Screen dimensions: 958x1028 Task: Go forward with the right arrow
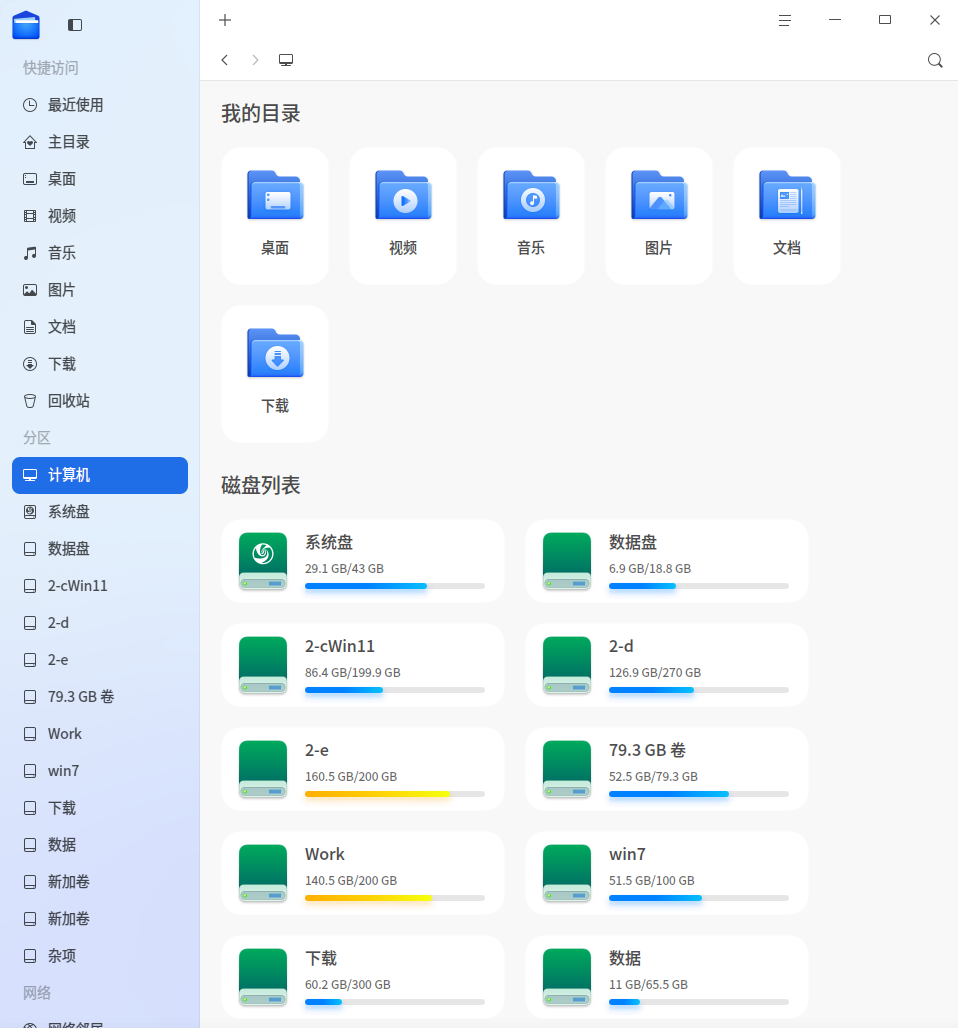[x=255, y=60]
